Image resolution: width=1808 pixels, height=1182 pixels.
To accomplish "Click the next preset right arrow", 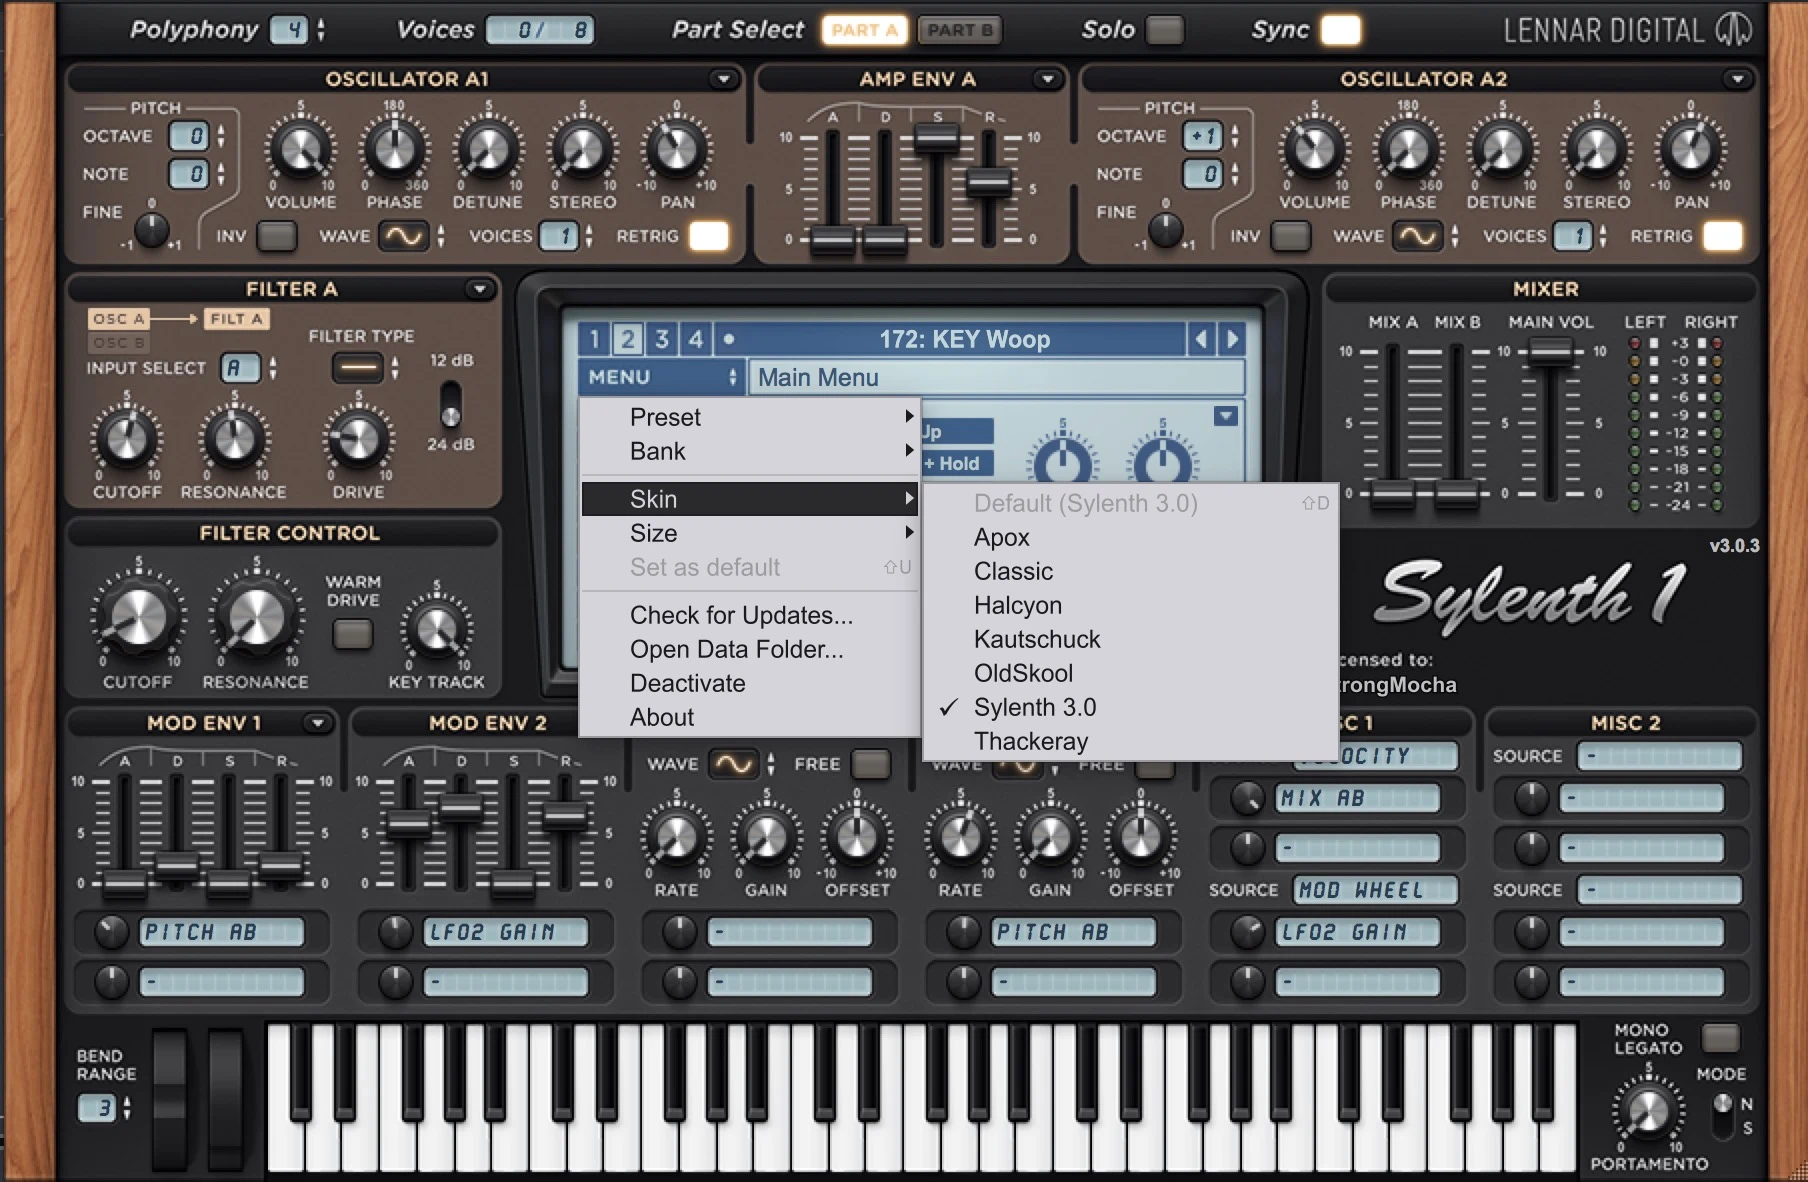I will (x=1232, y=340).
